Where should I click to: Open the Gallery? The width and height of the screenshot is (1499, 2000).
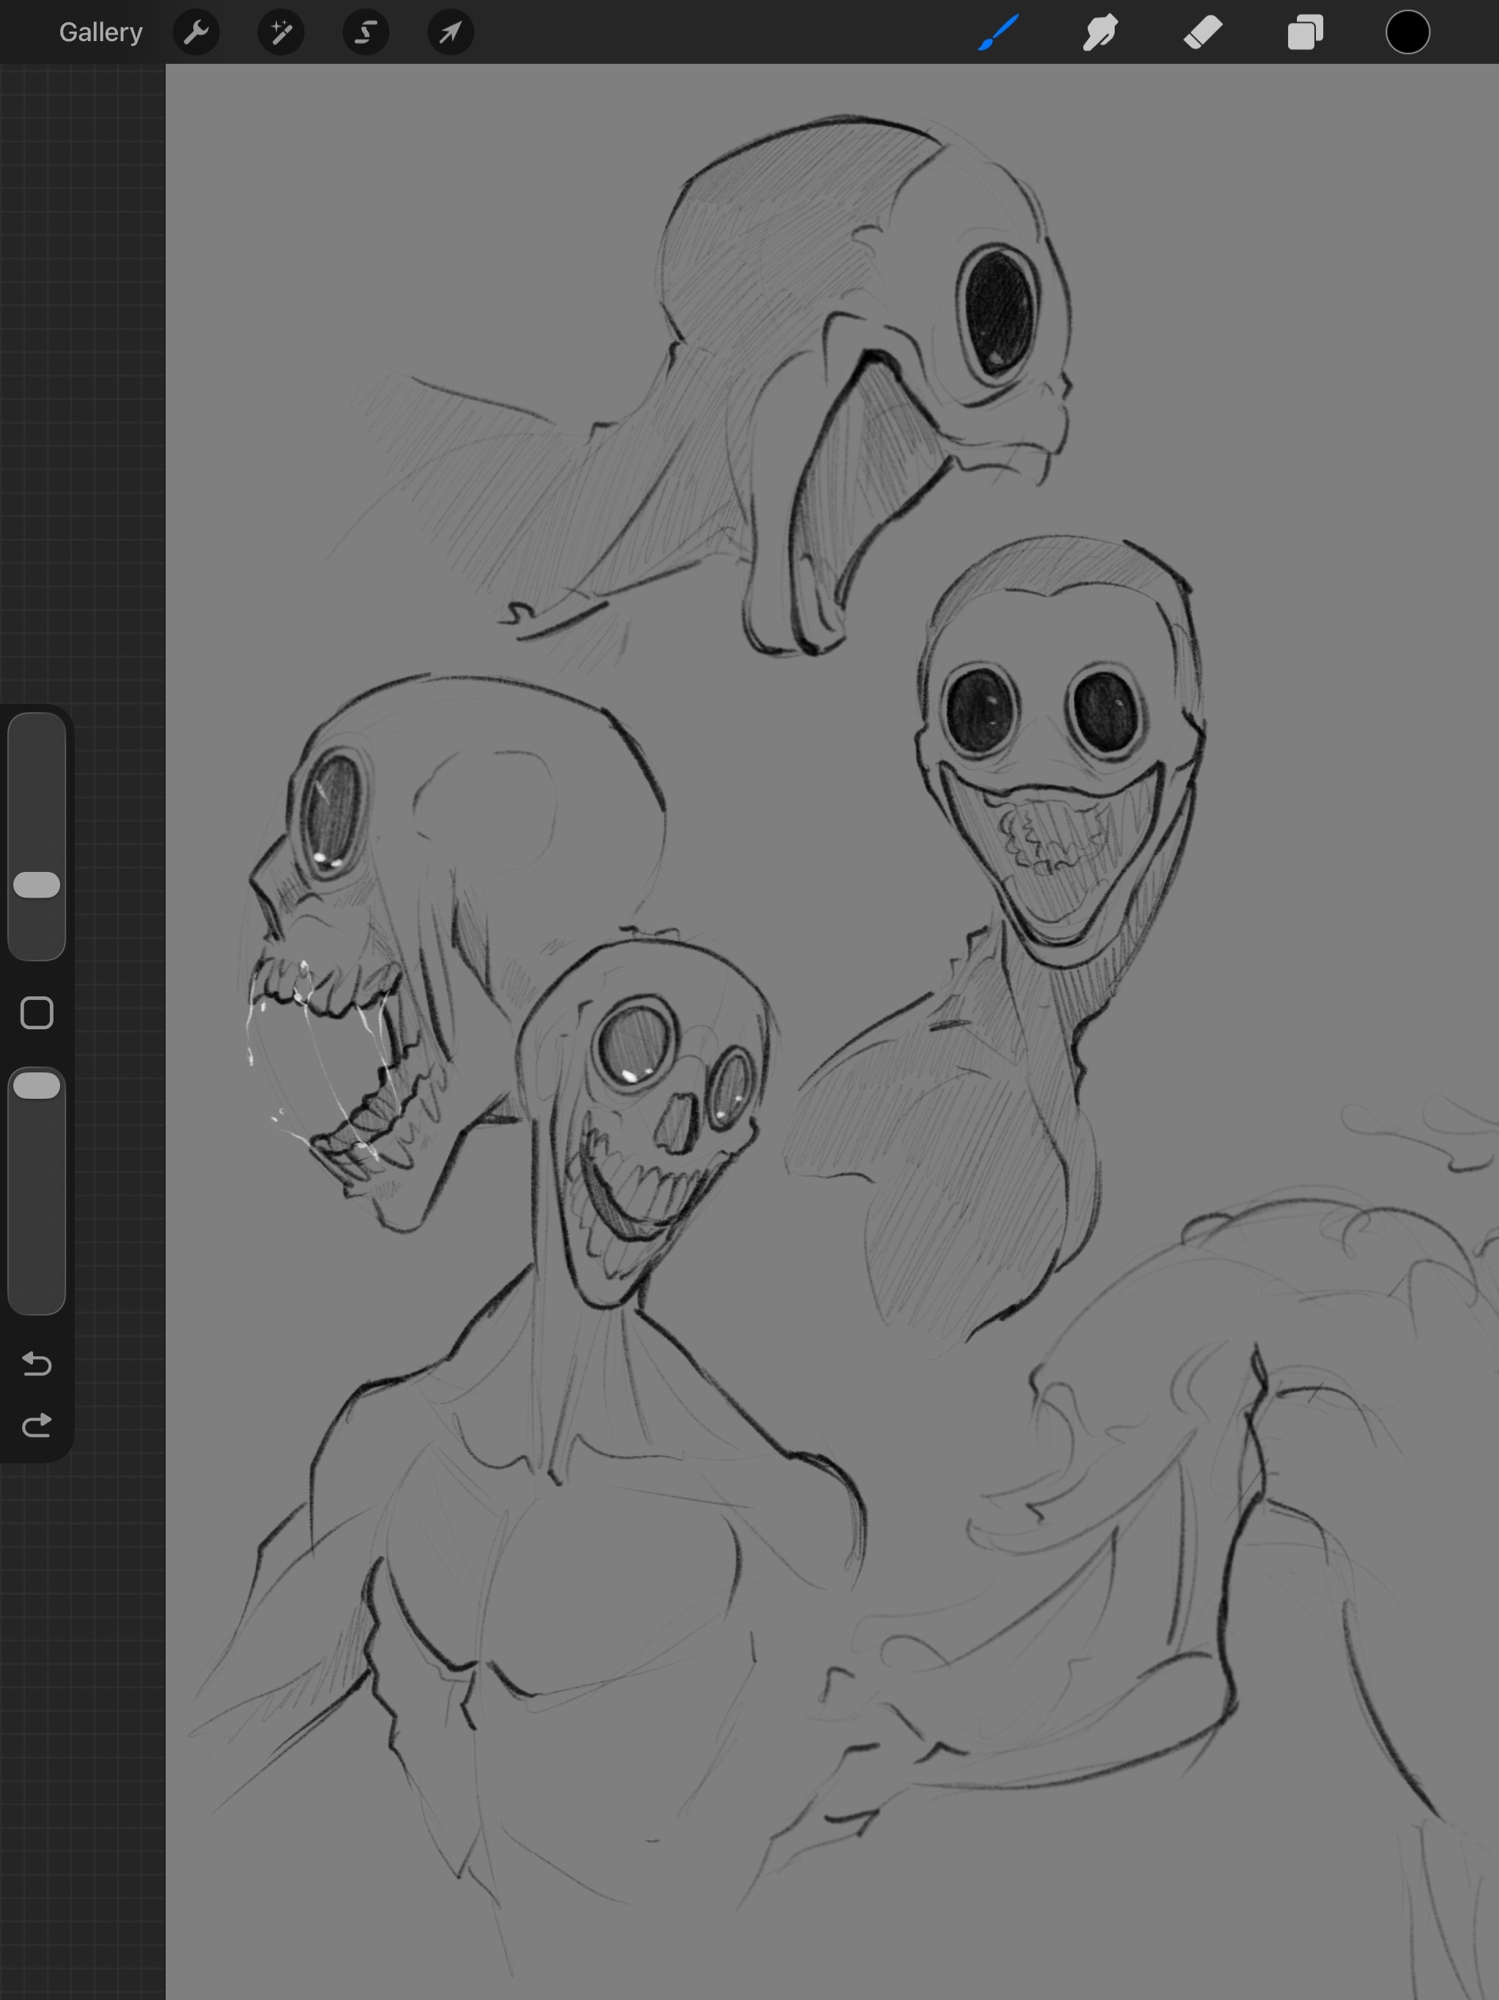[x=100, y=32]
